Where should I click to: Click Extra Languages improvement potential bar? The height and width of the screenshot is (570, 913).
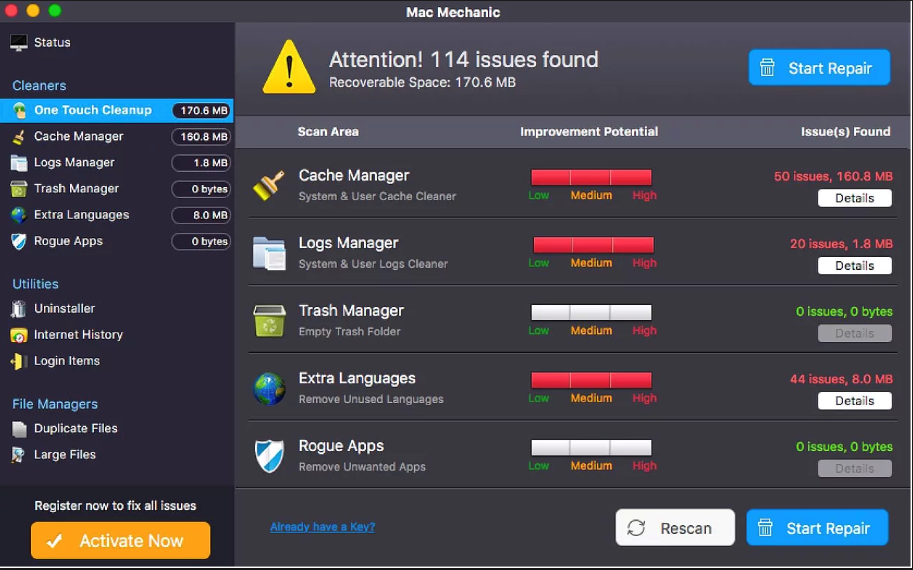591,380
